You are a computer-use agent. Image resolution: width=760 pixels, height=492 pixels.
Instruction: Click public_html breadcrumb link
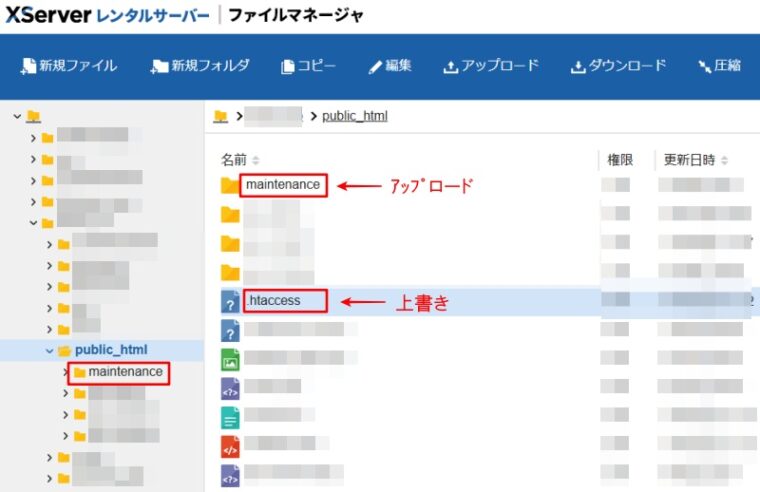pyautogui.click(x=355, y=116)
